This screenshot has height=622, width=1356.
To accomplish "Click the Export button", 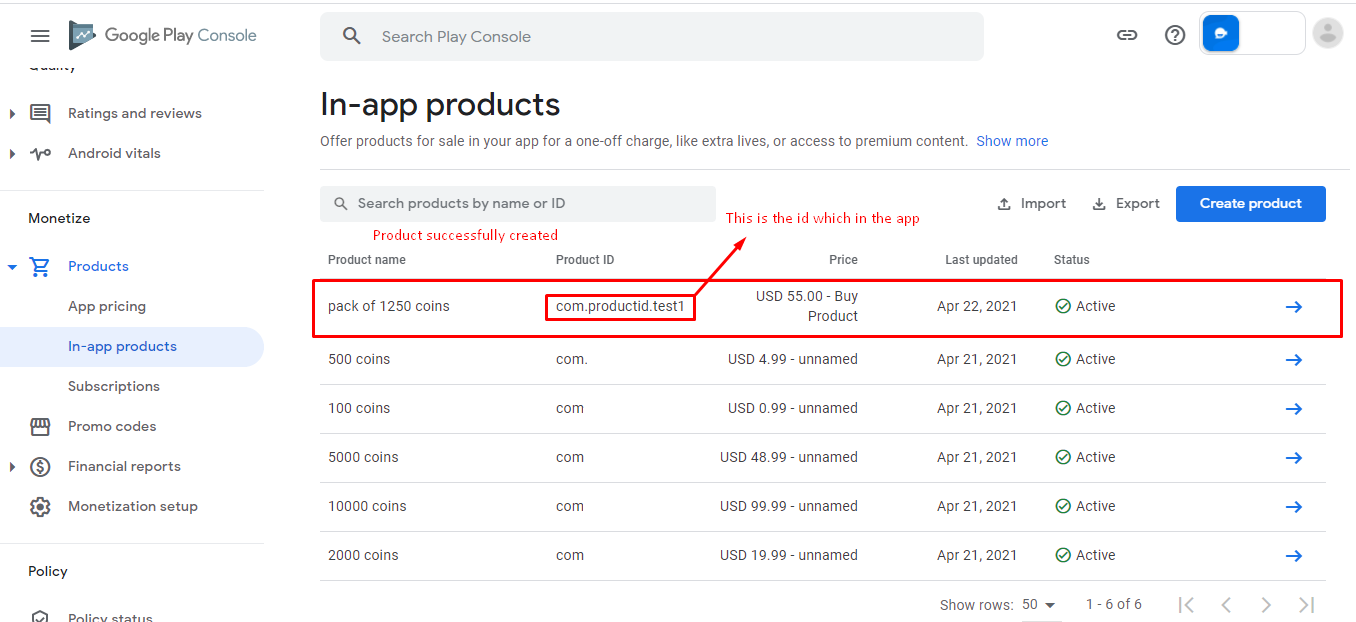I will [x=1126, y=203].
